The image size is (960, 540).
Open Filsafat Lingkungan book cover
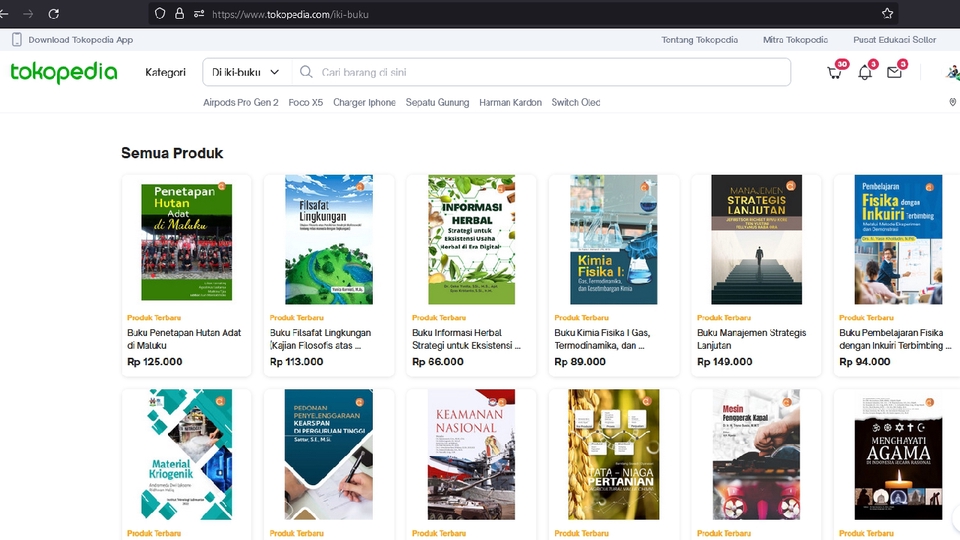329,239
